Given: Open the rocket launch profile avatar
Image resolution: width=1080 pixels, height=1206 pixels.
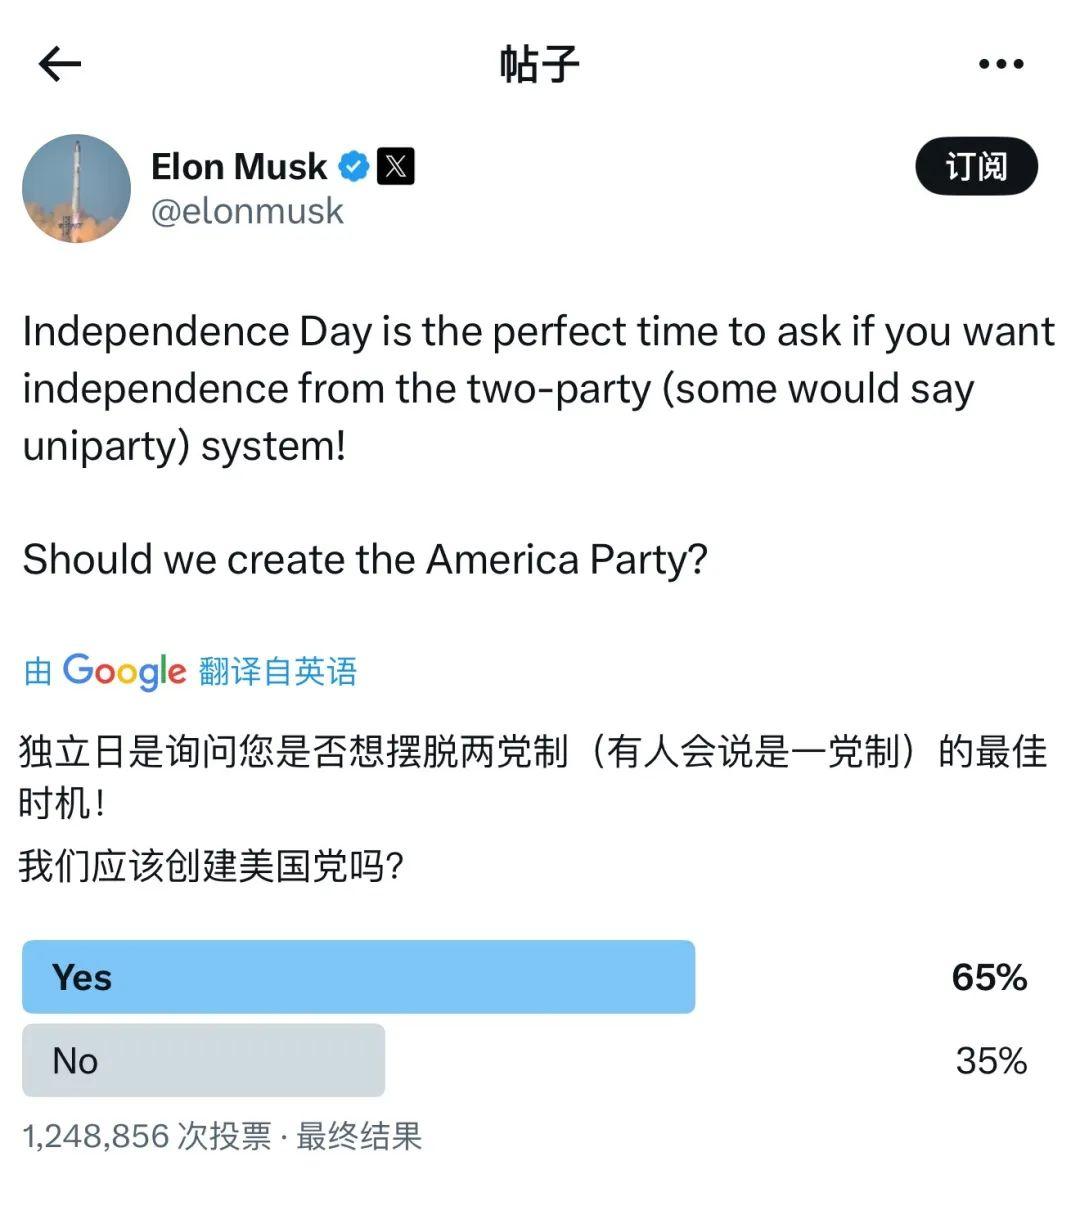Looking at the screenshot, I should pyautogui.click(x=77, y=189).
